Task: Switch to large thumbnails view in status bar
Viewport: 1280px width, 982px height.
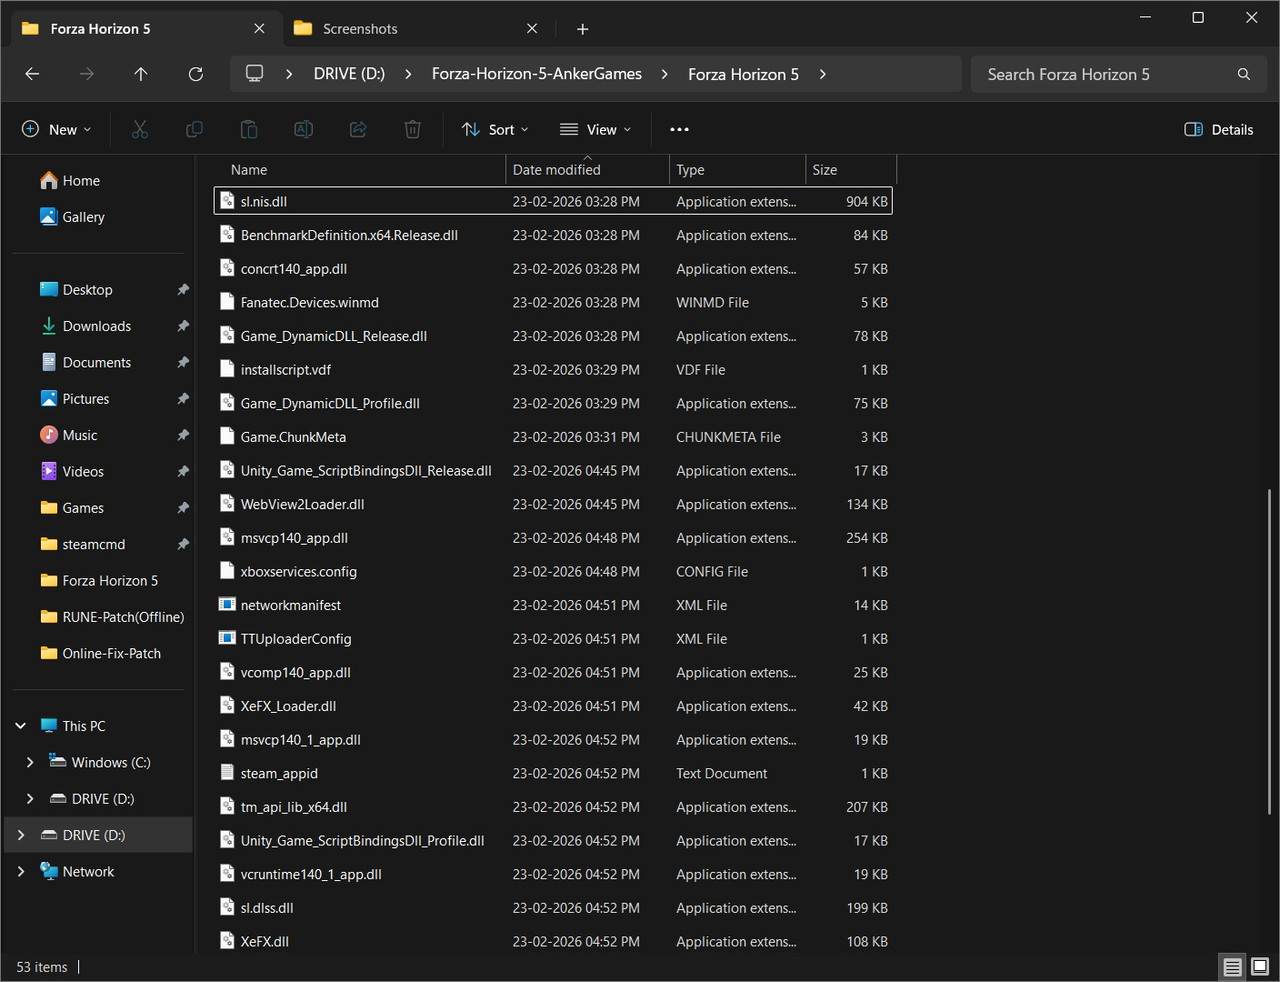Action: point(1260,967)
